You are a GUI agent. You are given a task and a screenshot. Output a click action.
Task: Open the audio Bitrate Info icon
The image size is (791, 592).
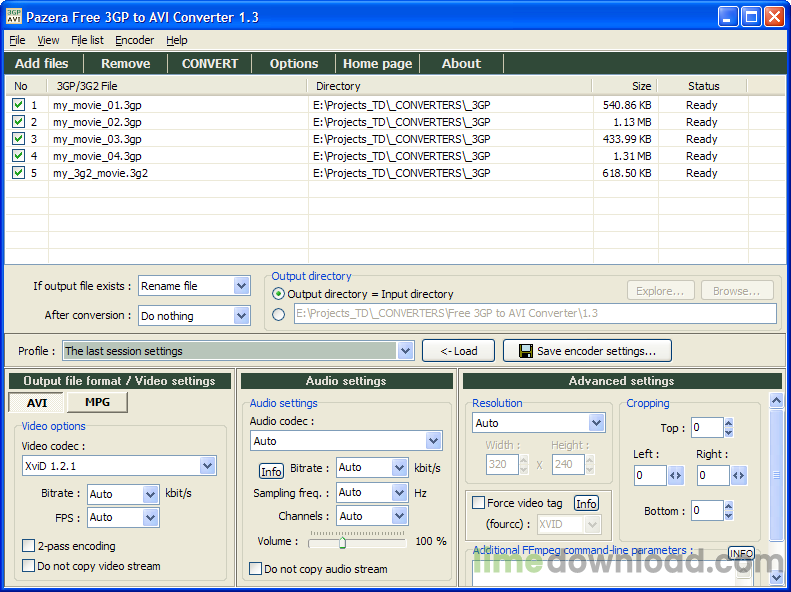pyautogui.click(x=271, y=471)
